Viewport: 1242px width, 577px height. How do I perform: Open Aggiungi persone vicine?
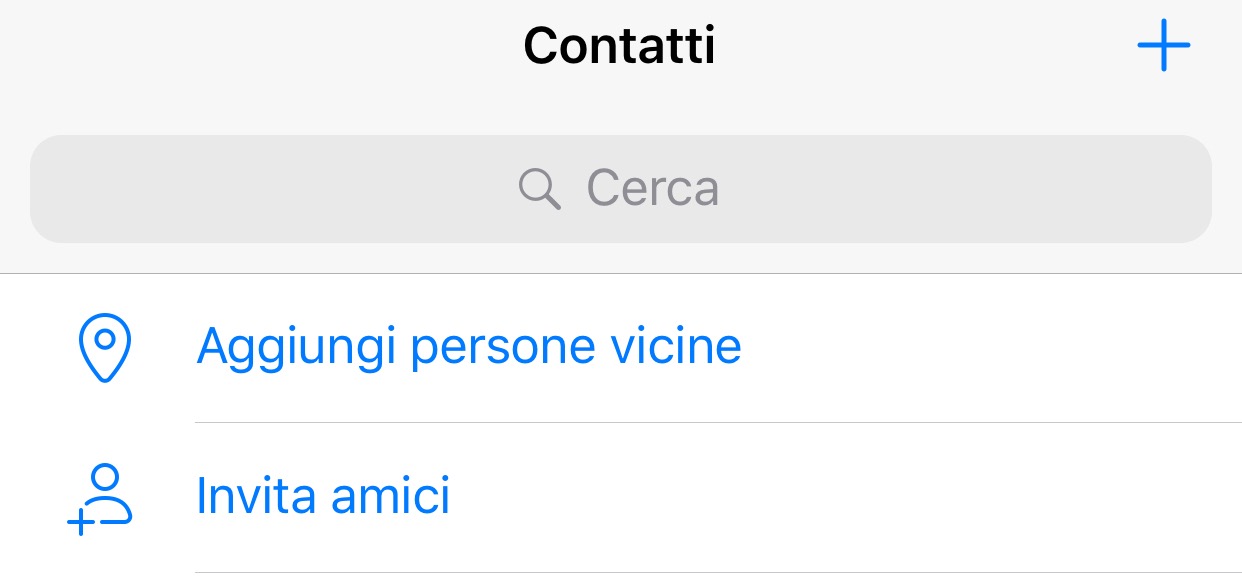(468, 347)
